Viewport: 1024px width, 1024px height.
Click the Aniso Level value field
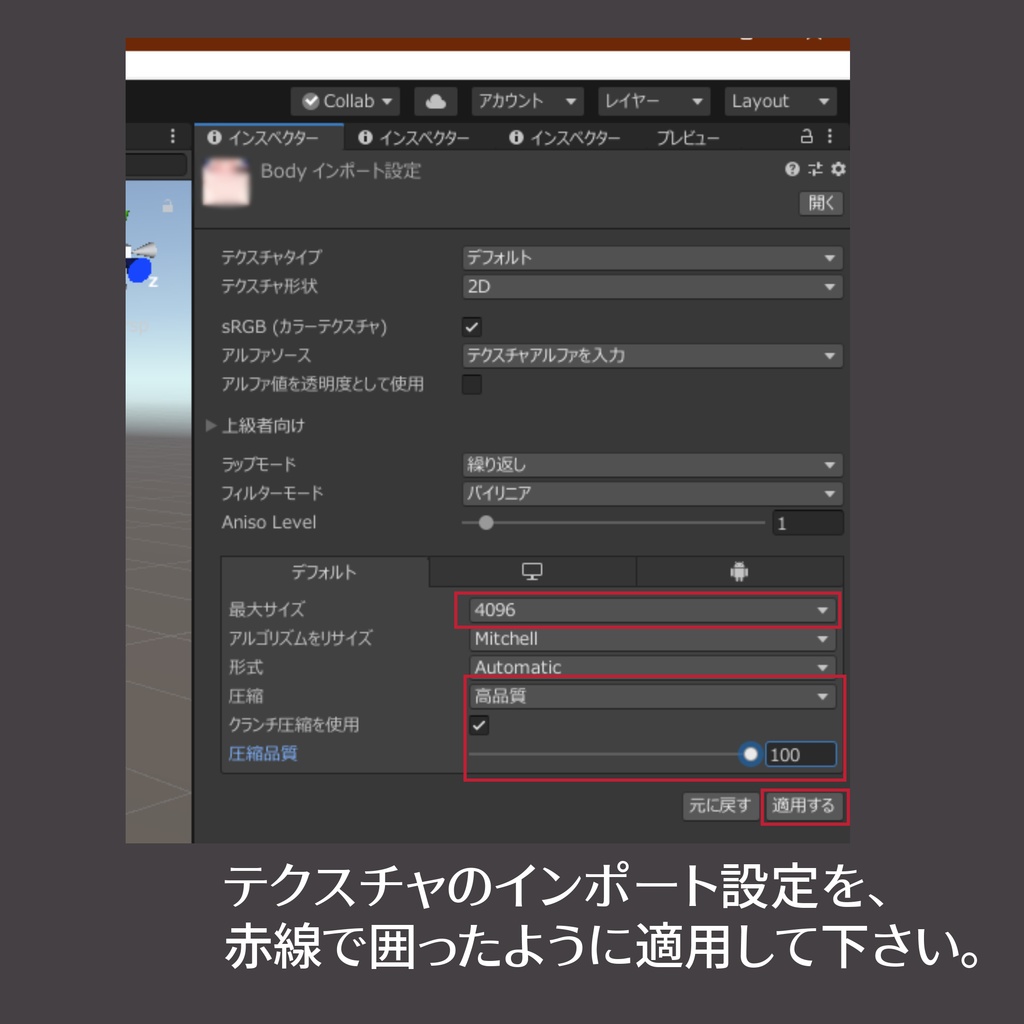click(808, 523)
